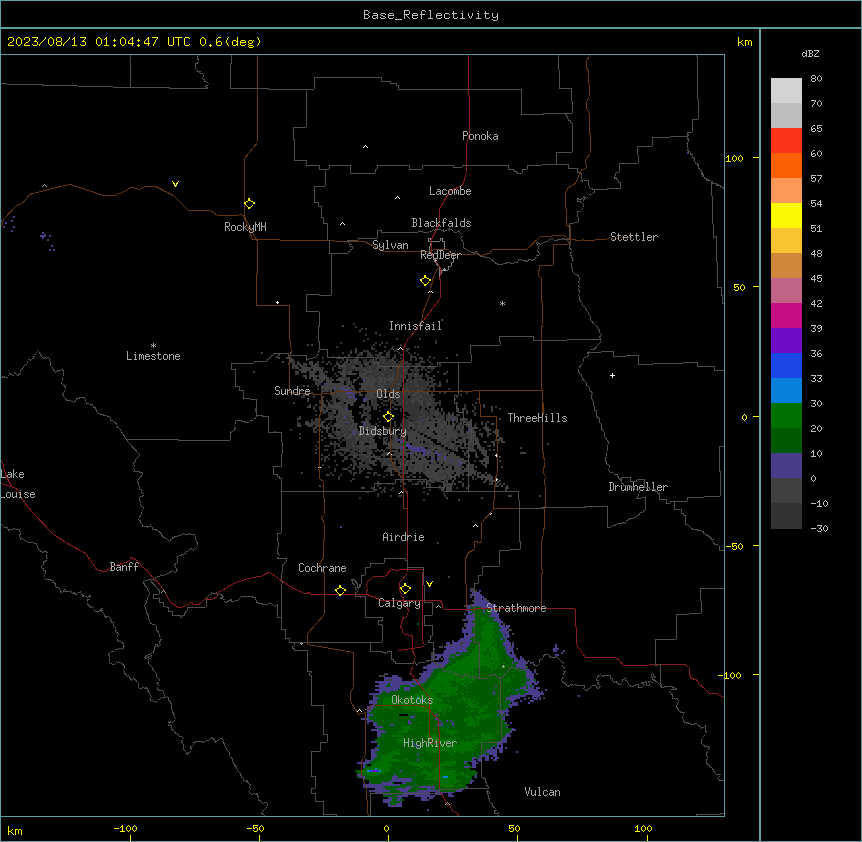Click the yellow diamond marker above Calgary

pos(405,589)
